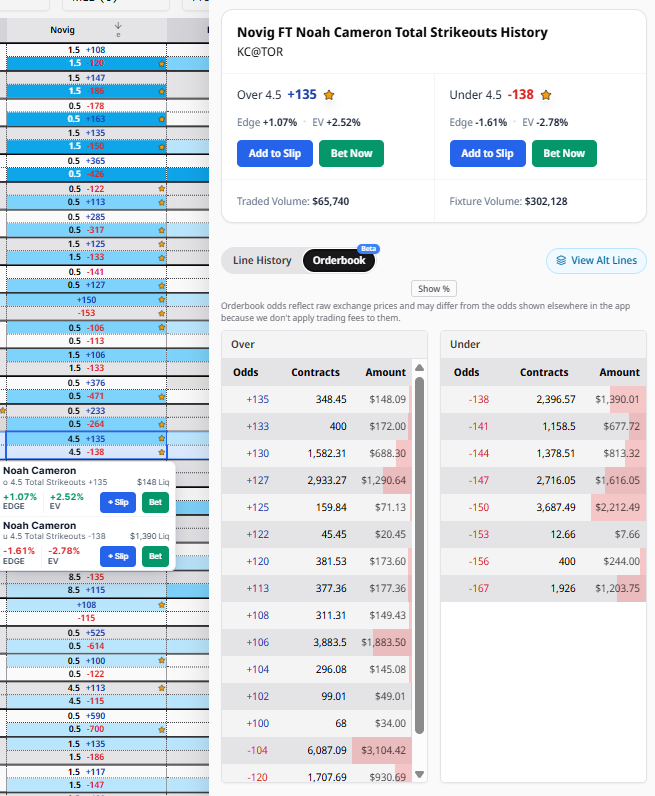Viewport: 655px width, 796px height.
Task: Click the 0.5 -614 cell
Action: (x=86, y=646)
